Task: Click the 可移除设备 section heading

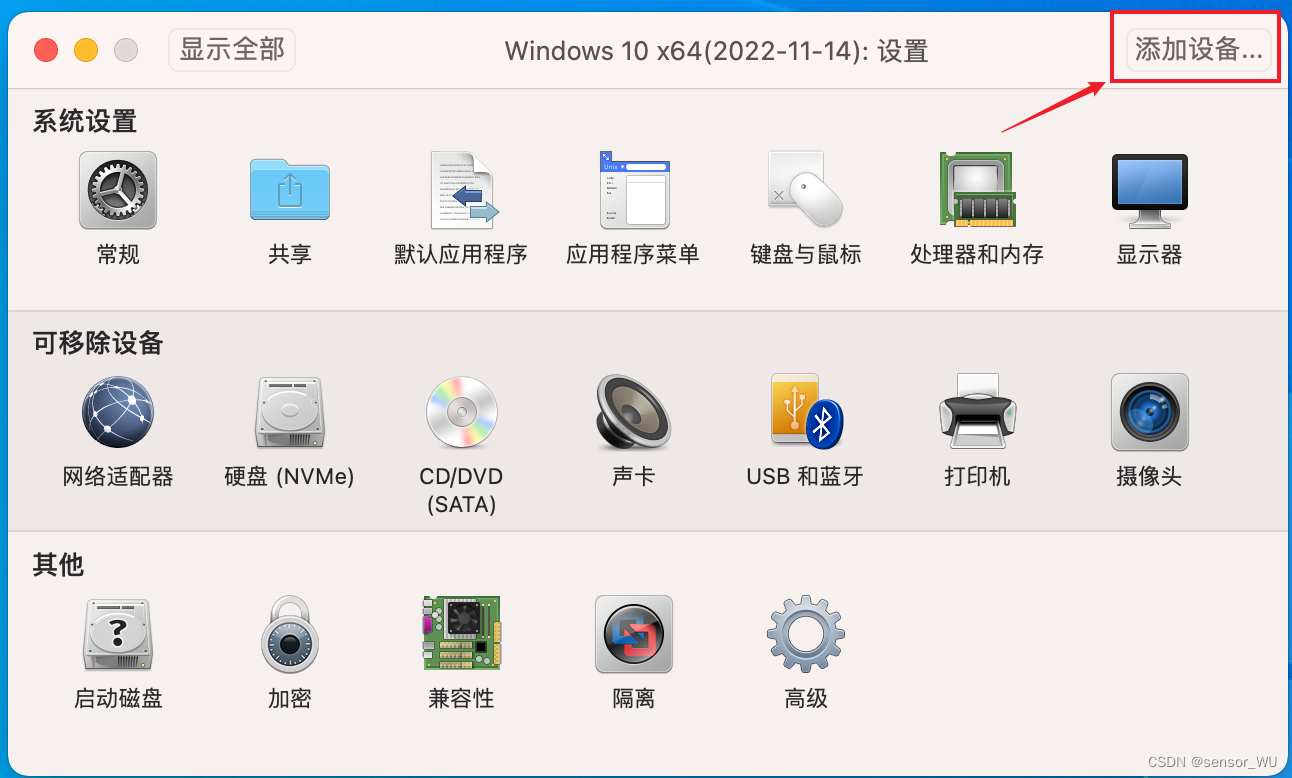Action: pos(98,344)
